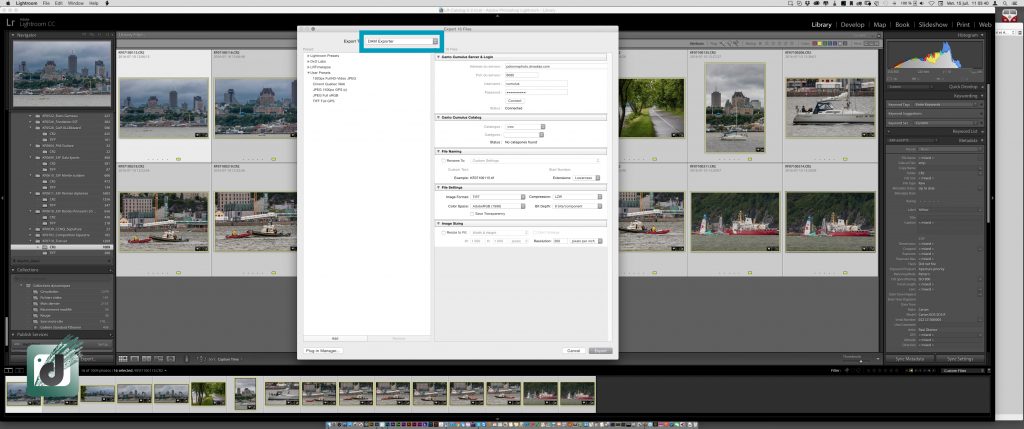
Task: Open the Category dropdown
Action: pyautogui.click(x=525, y=135)
